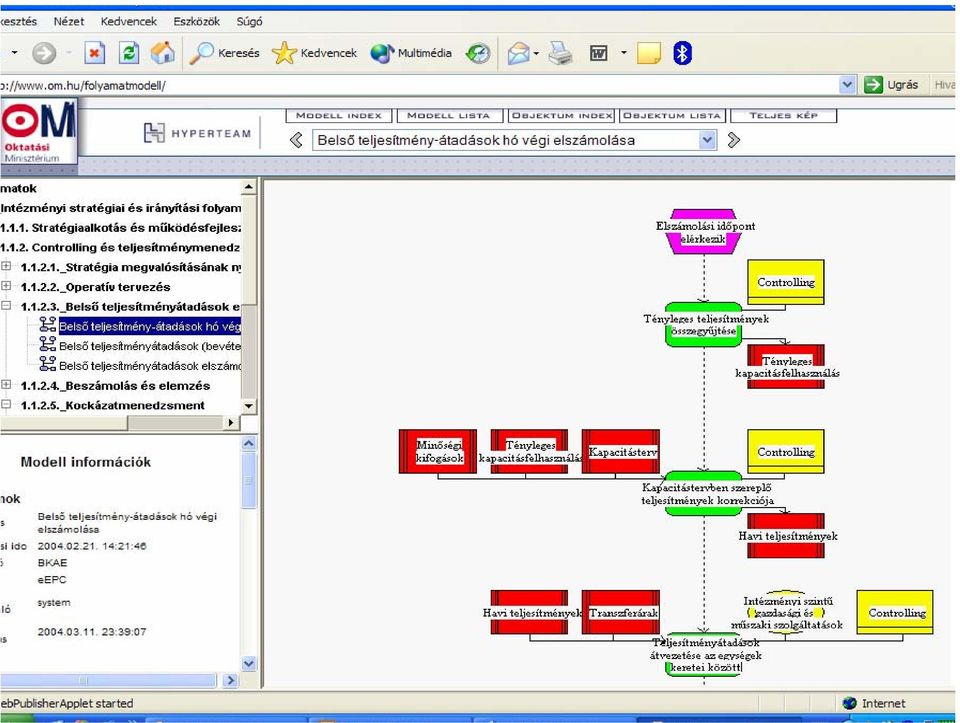Select Transzferárak red box
Image resolution: width=960 pixels, height=723 pixels.
coord(621,612)
